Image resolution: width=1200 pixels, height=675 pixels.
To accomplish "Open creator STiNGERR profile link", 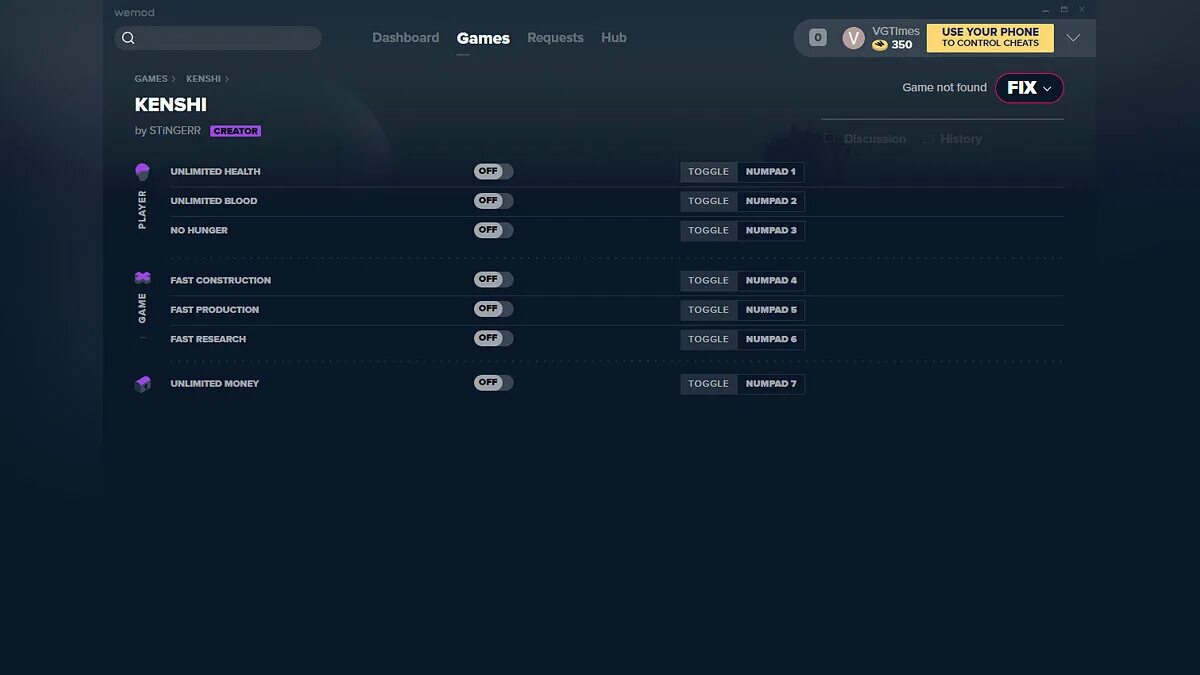I will click(x=175, y=131).
